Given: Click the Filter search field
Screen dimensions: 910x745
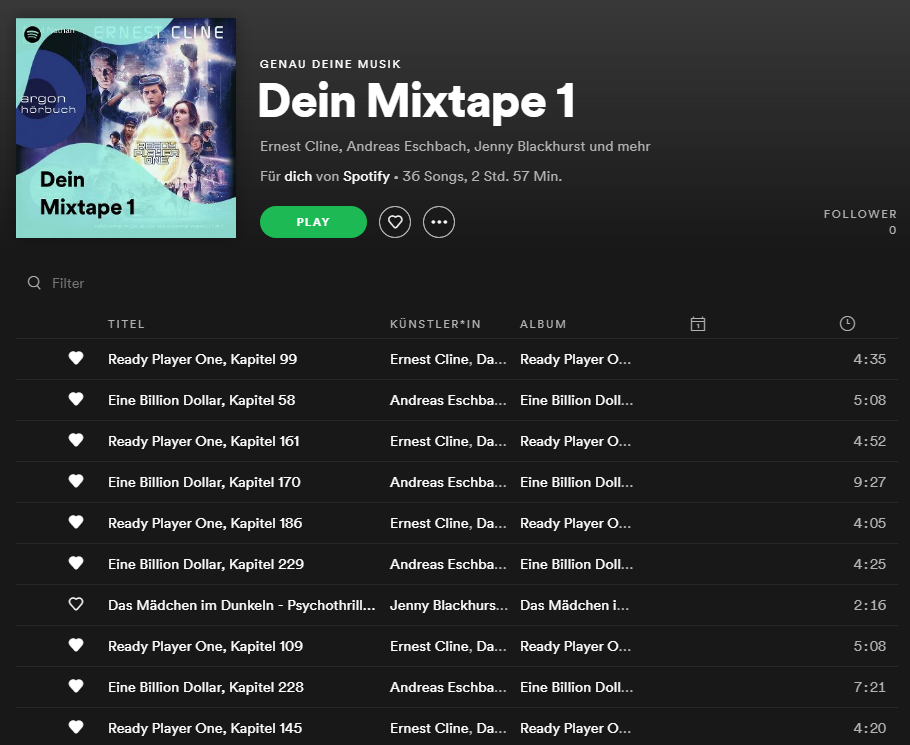Looking at the screenshot, I should pos(68,283).
